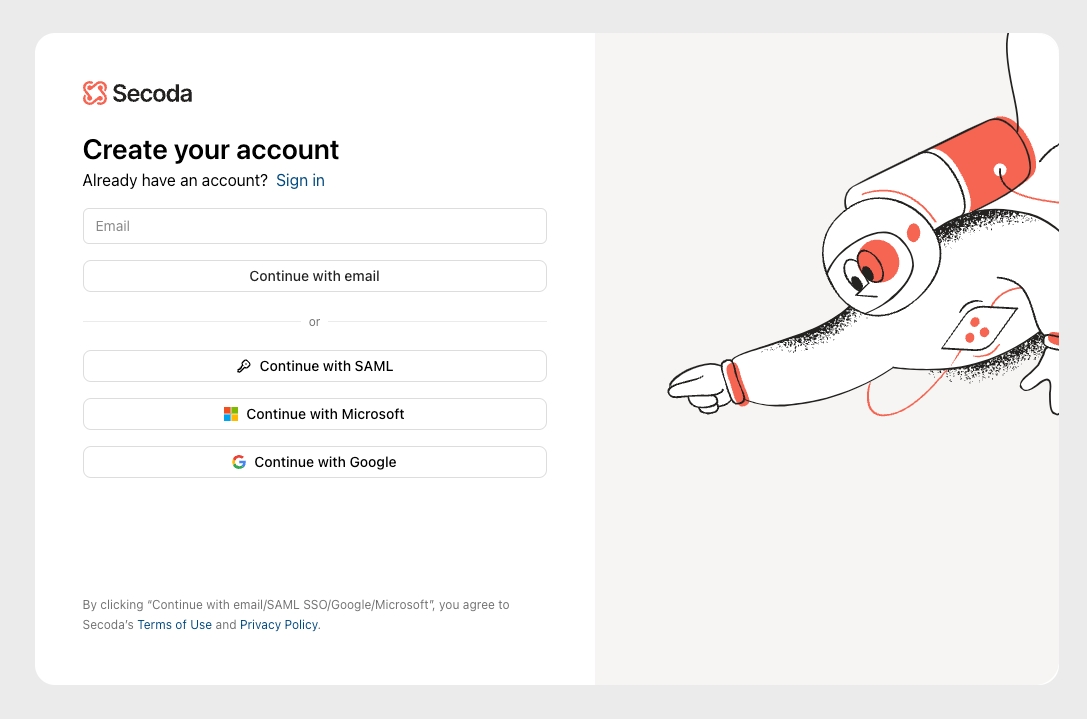Click the astronaut's helmet in the illustration
This screenshot has width=1087, height=719.
pos(881,261)
